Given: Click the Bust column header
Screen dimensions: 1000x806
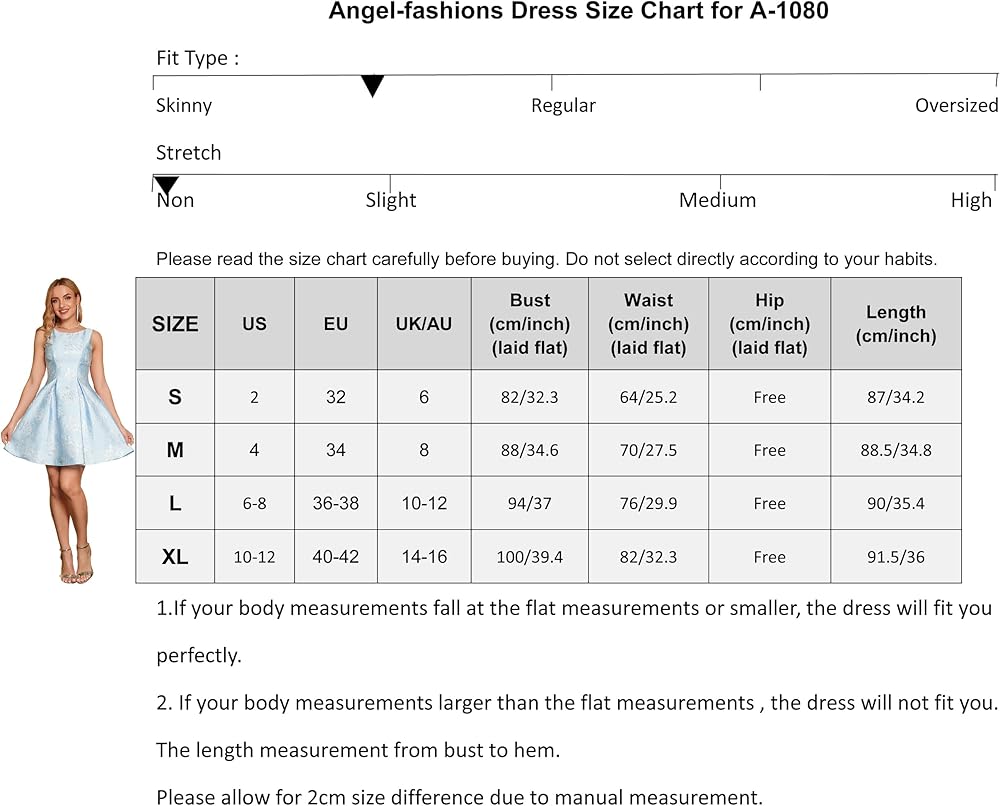Looking at the screenshot, I should pyautogui.click(x=530, y=324).
